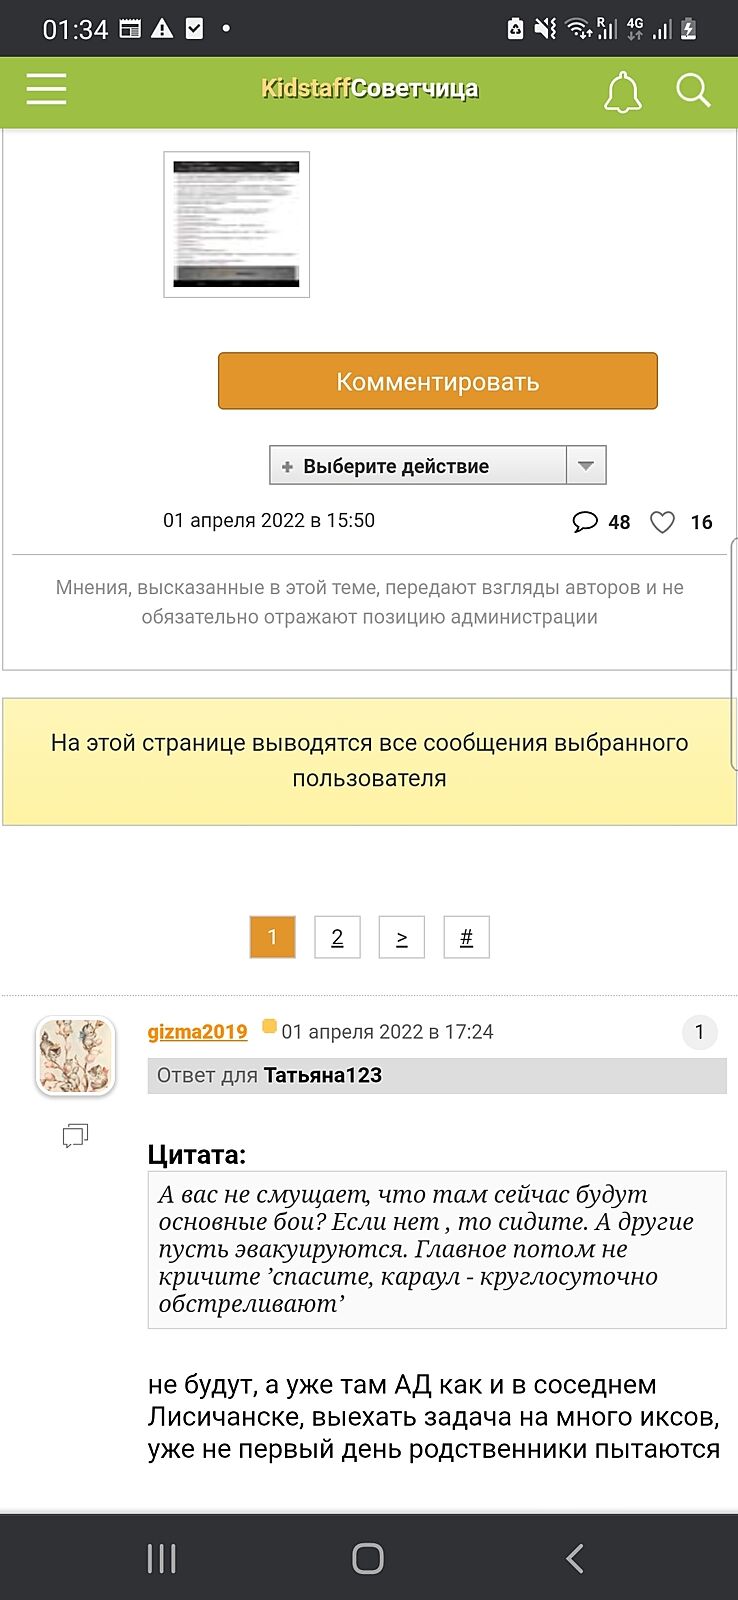Image resolution: width=738 pixels, height=1600 pixels.
Task: Click the comments speech bubble icon
Action: point(585,522)
